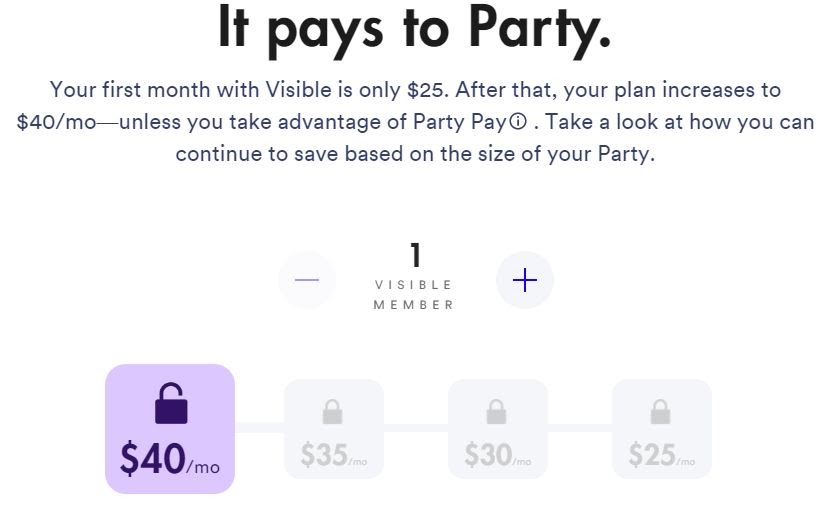Select the locked $25/mo tier
The image size is (830, 528).
pyautogui.click(x=662, y=429)
